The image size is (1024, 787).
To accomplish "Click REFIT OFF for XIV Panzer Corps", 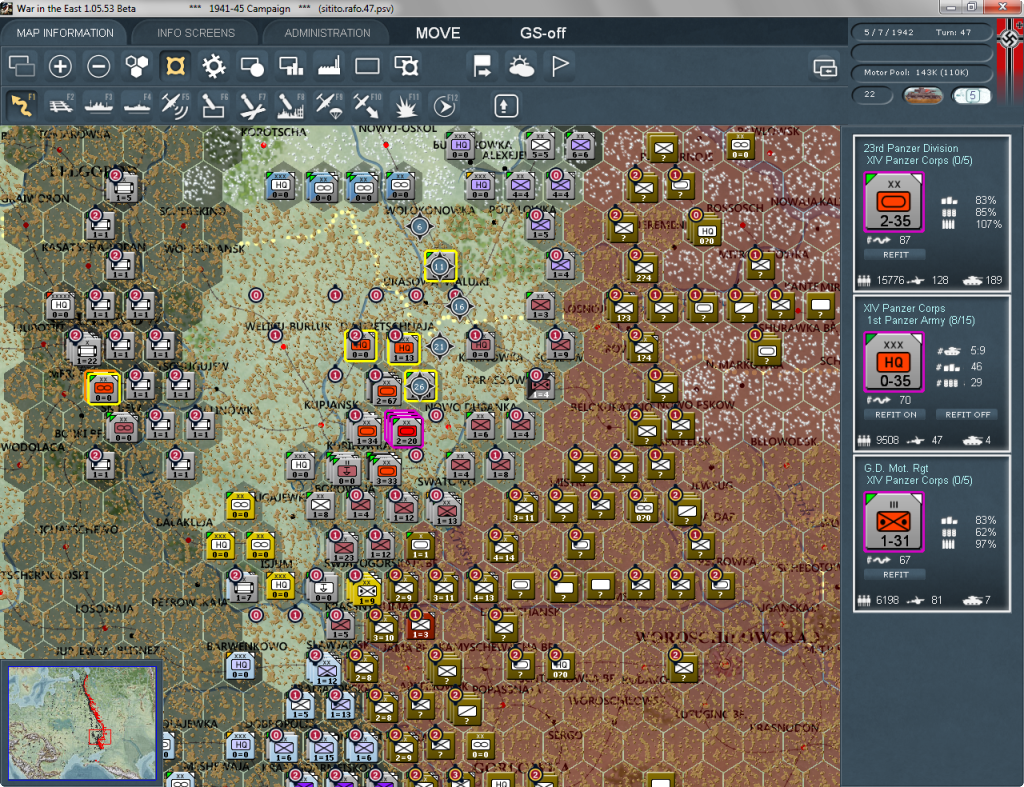I will pyautogui.click(x=967, y=415).
